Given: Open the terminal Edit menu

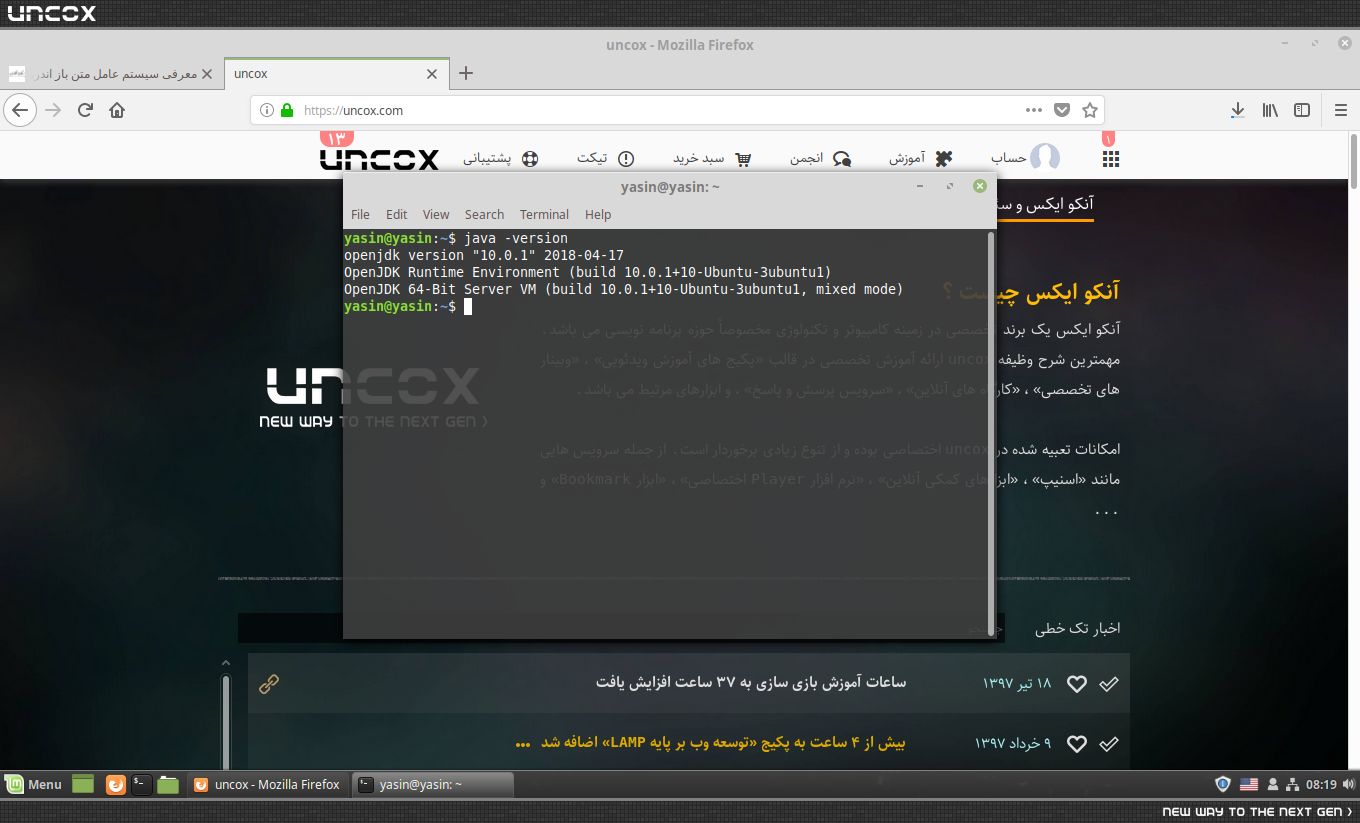Looking at the screenshot, I should (397, 214).
